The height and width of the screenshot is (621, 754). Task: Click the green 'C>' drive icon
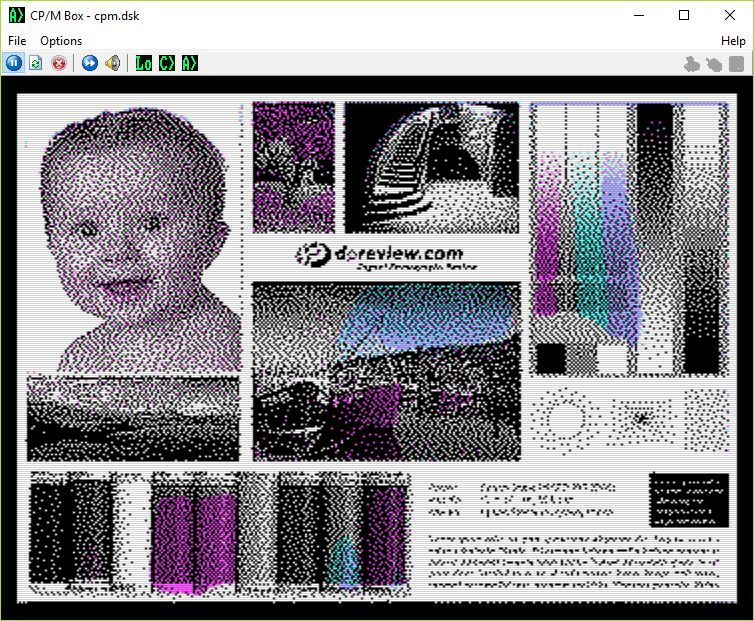coord(167,63)
